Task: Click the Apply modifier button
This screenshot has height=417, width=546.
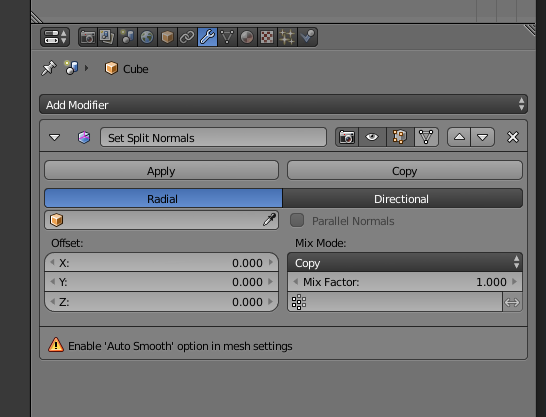Action: click(x=161, y=171)
